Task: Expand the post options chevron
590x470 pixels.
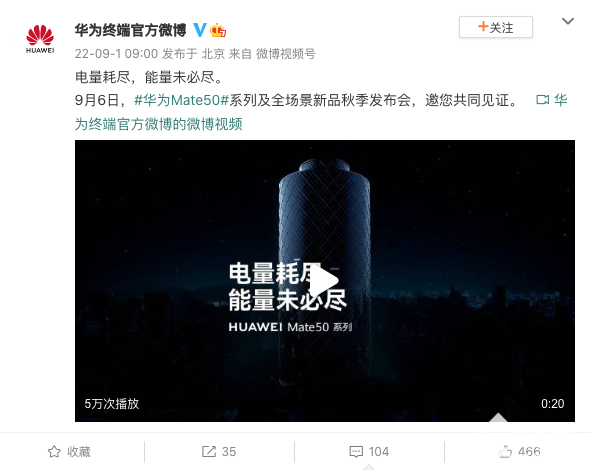Action: click(568, 21)
